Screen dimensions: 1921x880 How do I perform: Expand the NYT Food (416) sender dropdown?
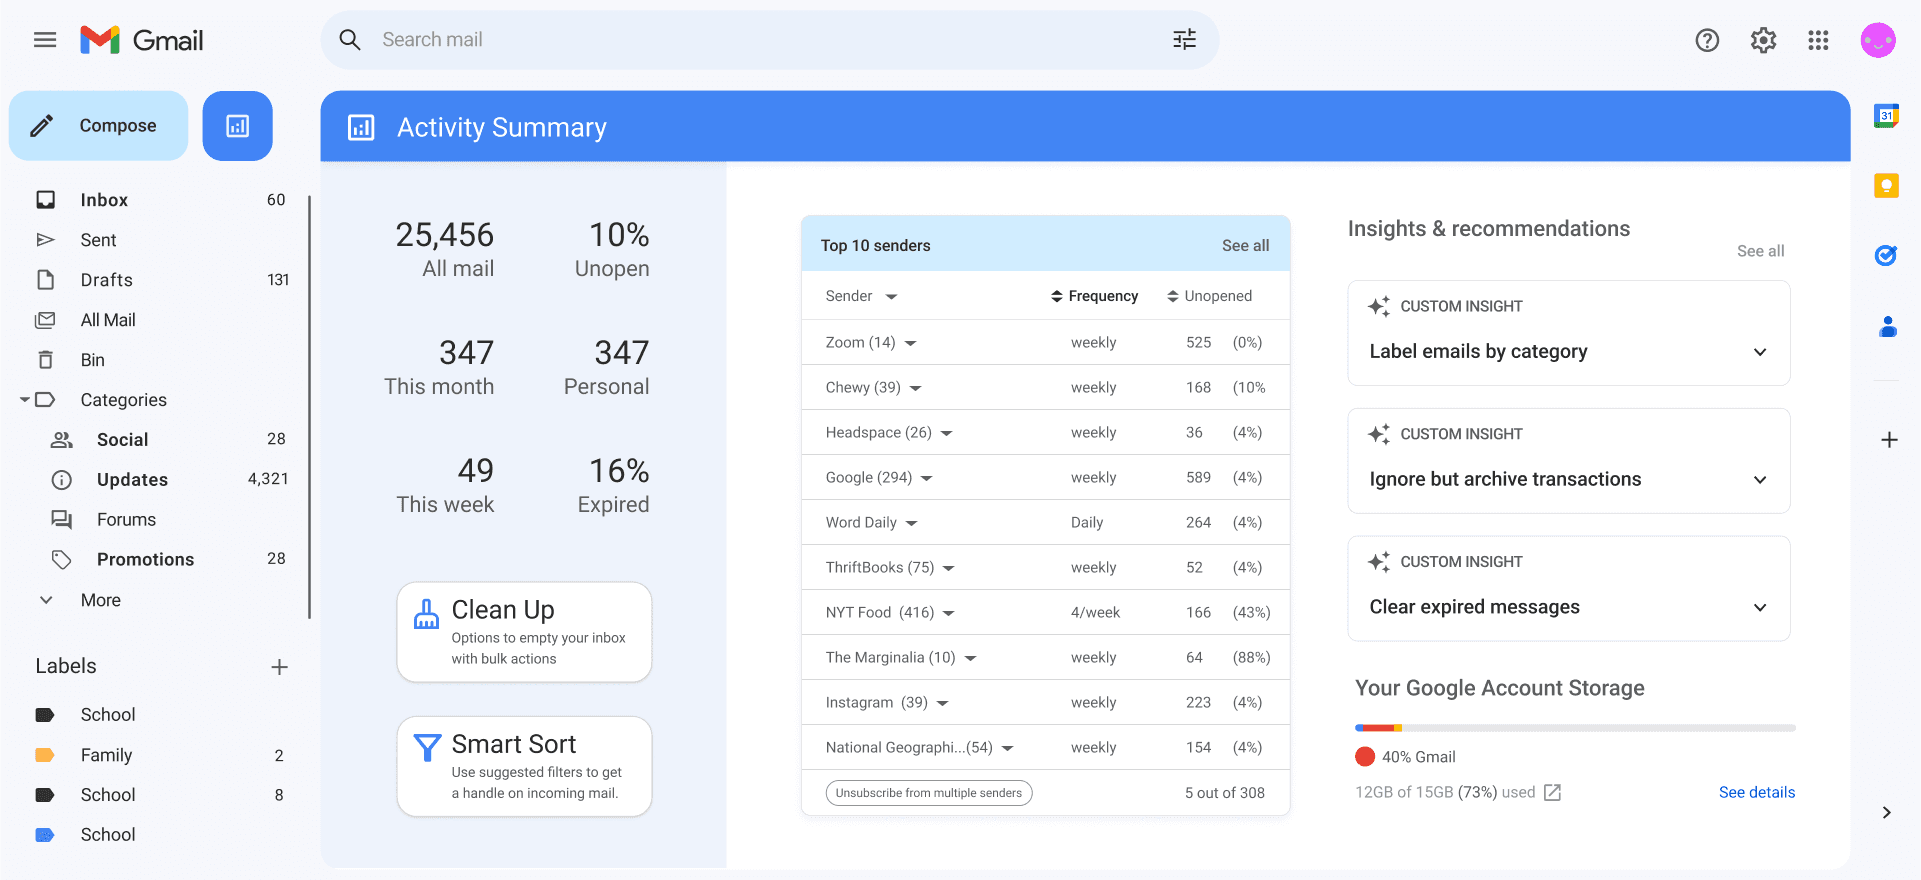pyautogui.click(x=949, y=613)
